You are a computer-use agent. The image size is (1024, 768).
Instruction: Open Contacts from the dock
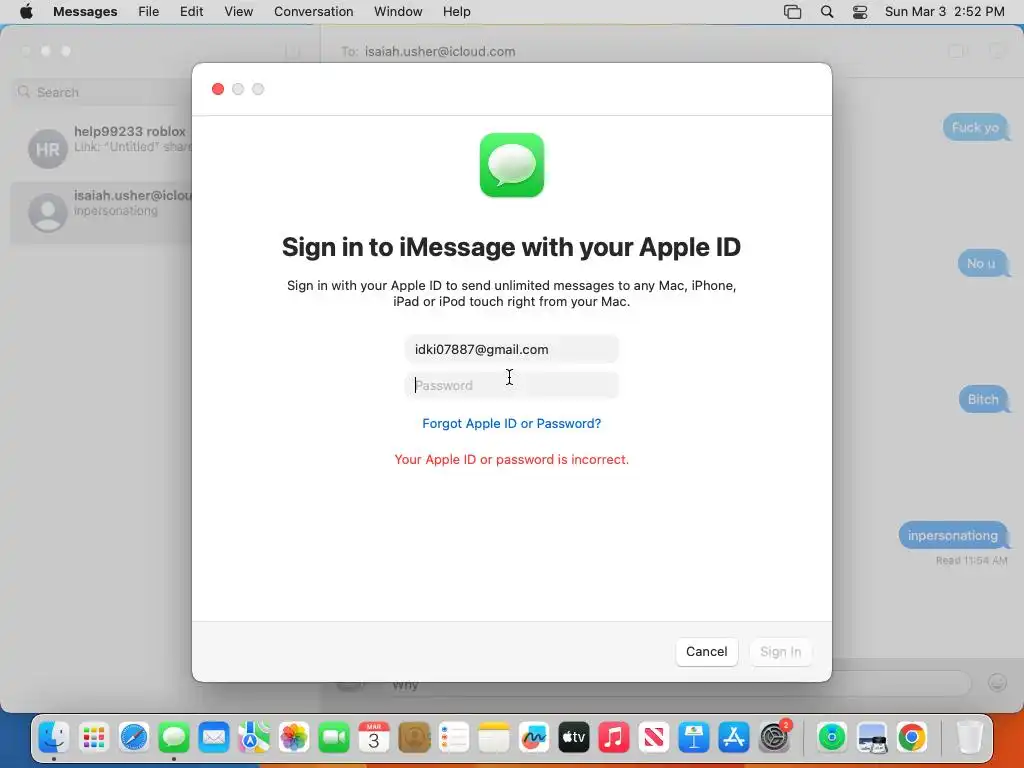[x=414, y=738]
